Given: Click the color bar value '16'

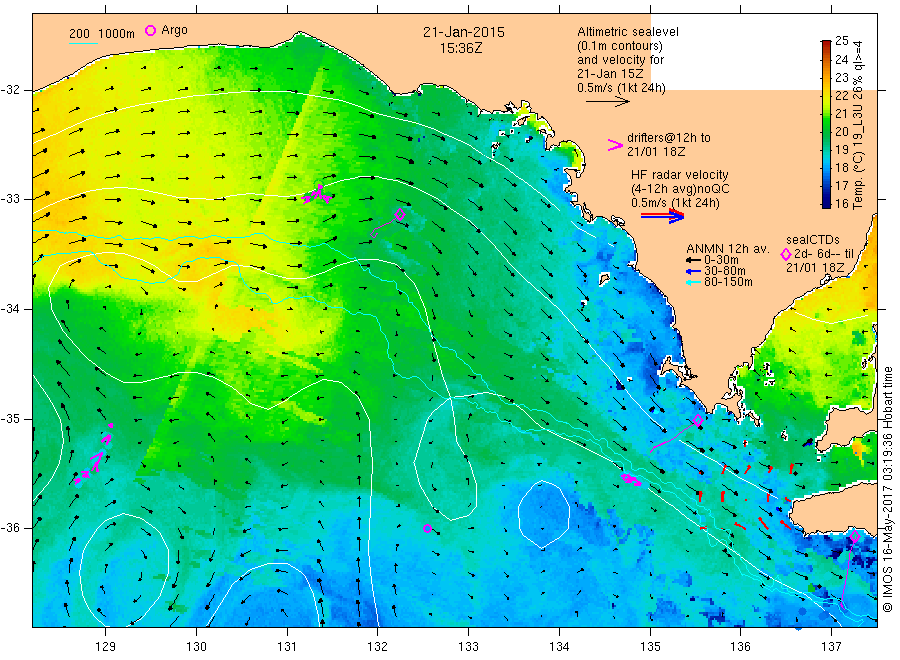Looking at the screenshot, I should (841, 204).
